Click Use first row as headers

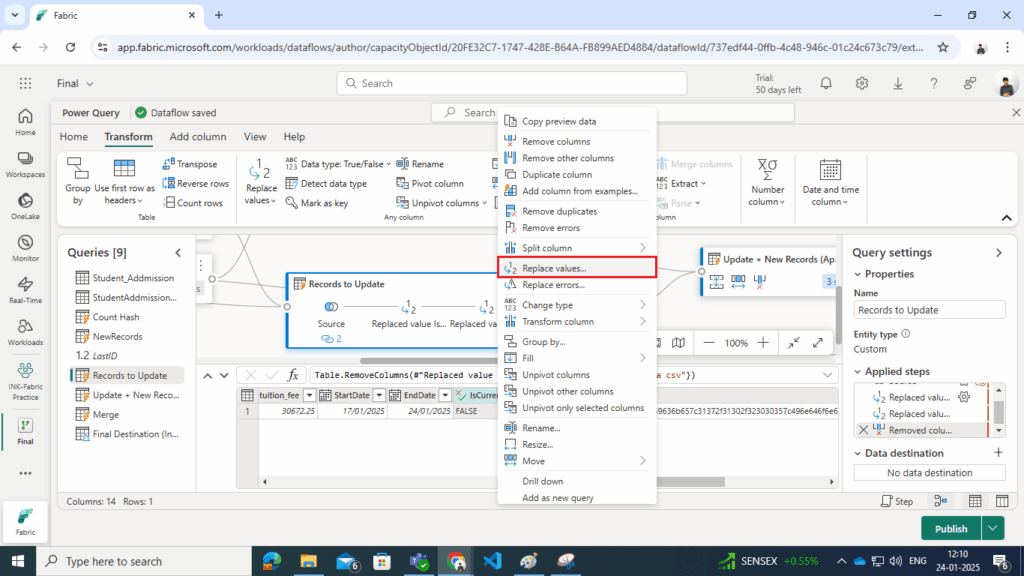tap(124, 181)
